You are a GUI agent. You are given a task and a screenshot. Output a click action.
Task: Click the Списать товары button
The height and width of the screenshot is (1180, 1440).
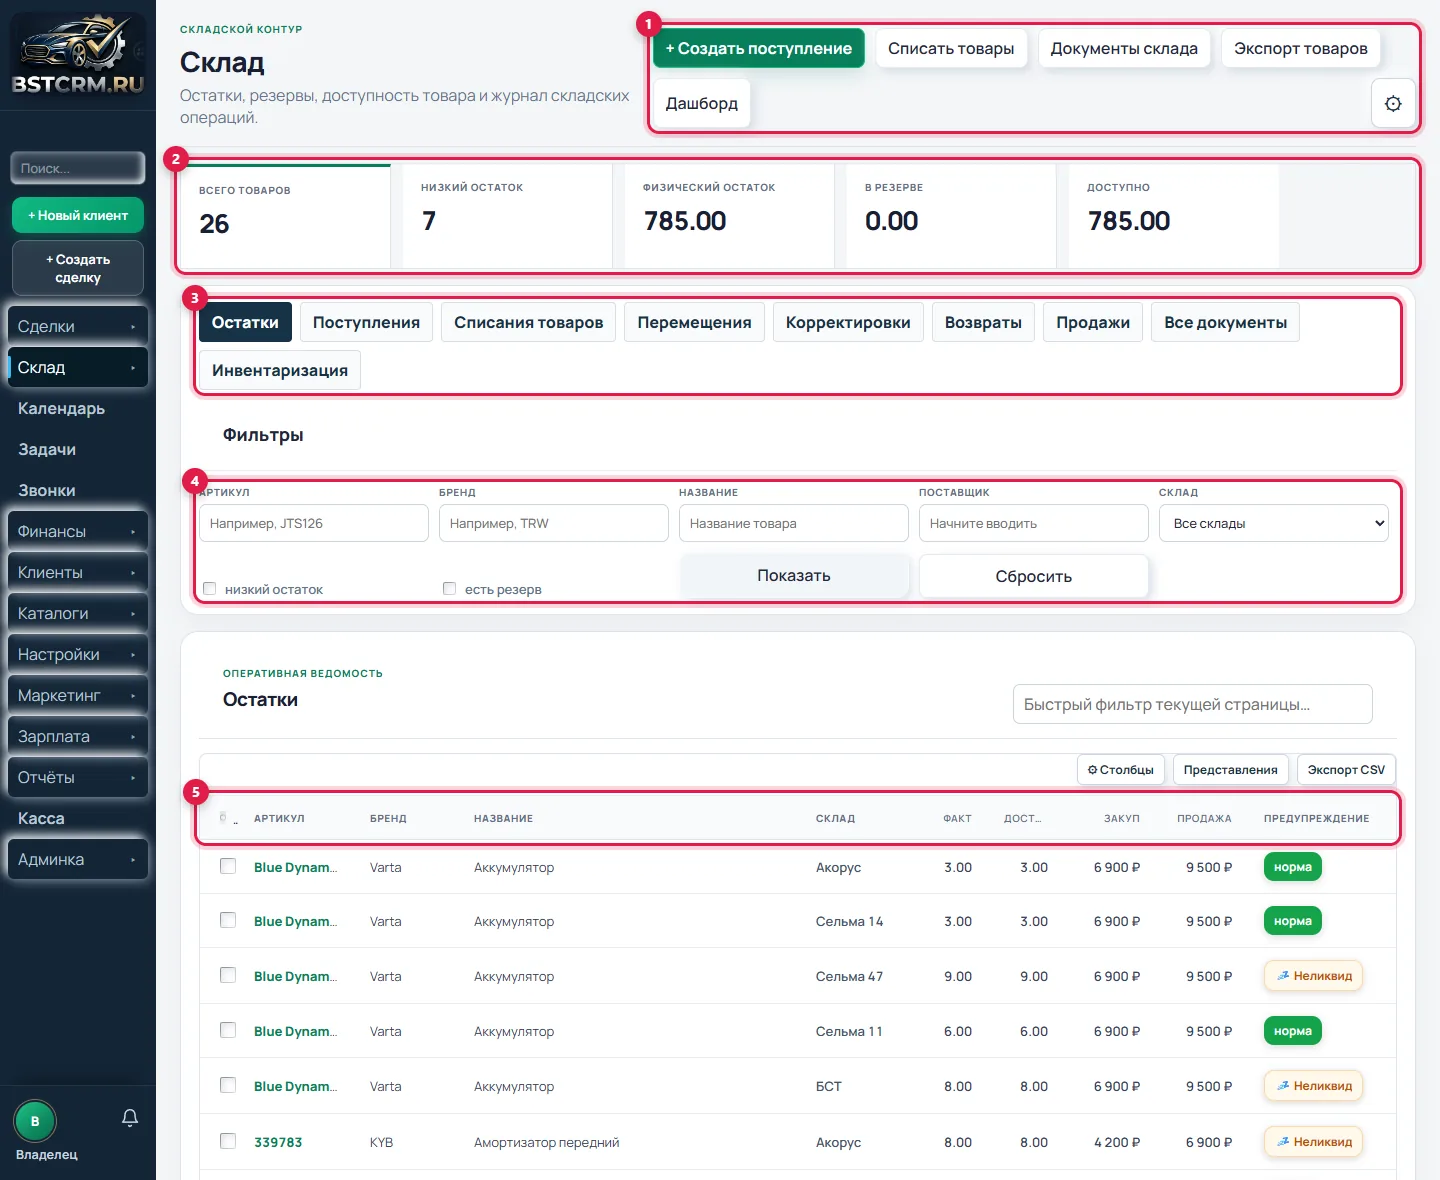951,48
